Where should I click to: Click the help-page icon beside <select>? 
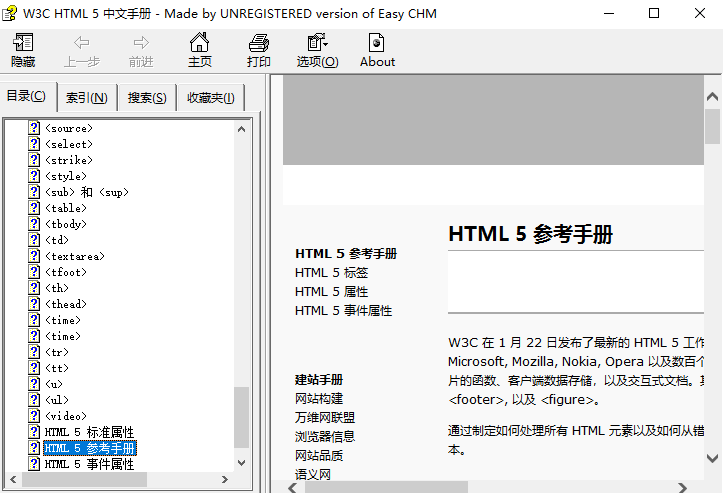pos(34,144)
